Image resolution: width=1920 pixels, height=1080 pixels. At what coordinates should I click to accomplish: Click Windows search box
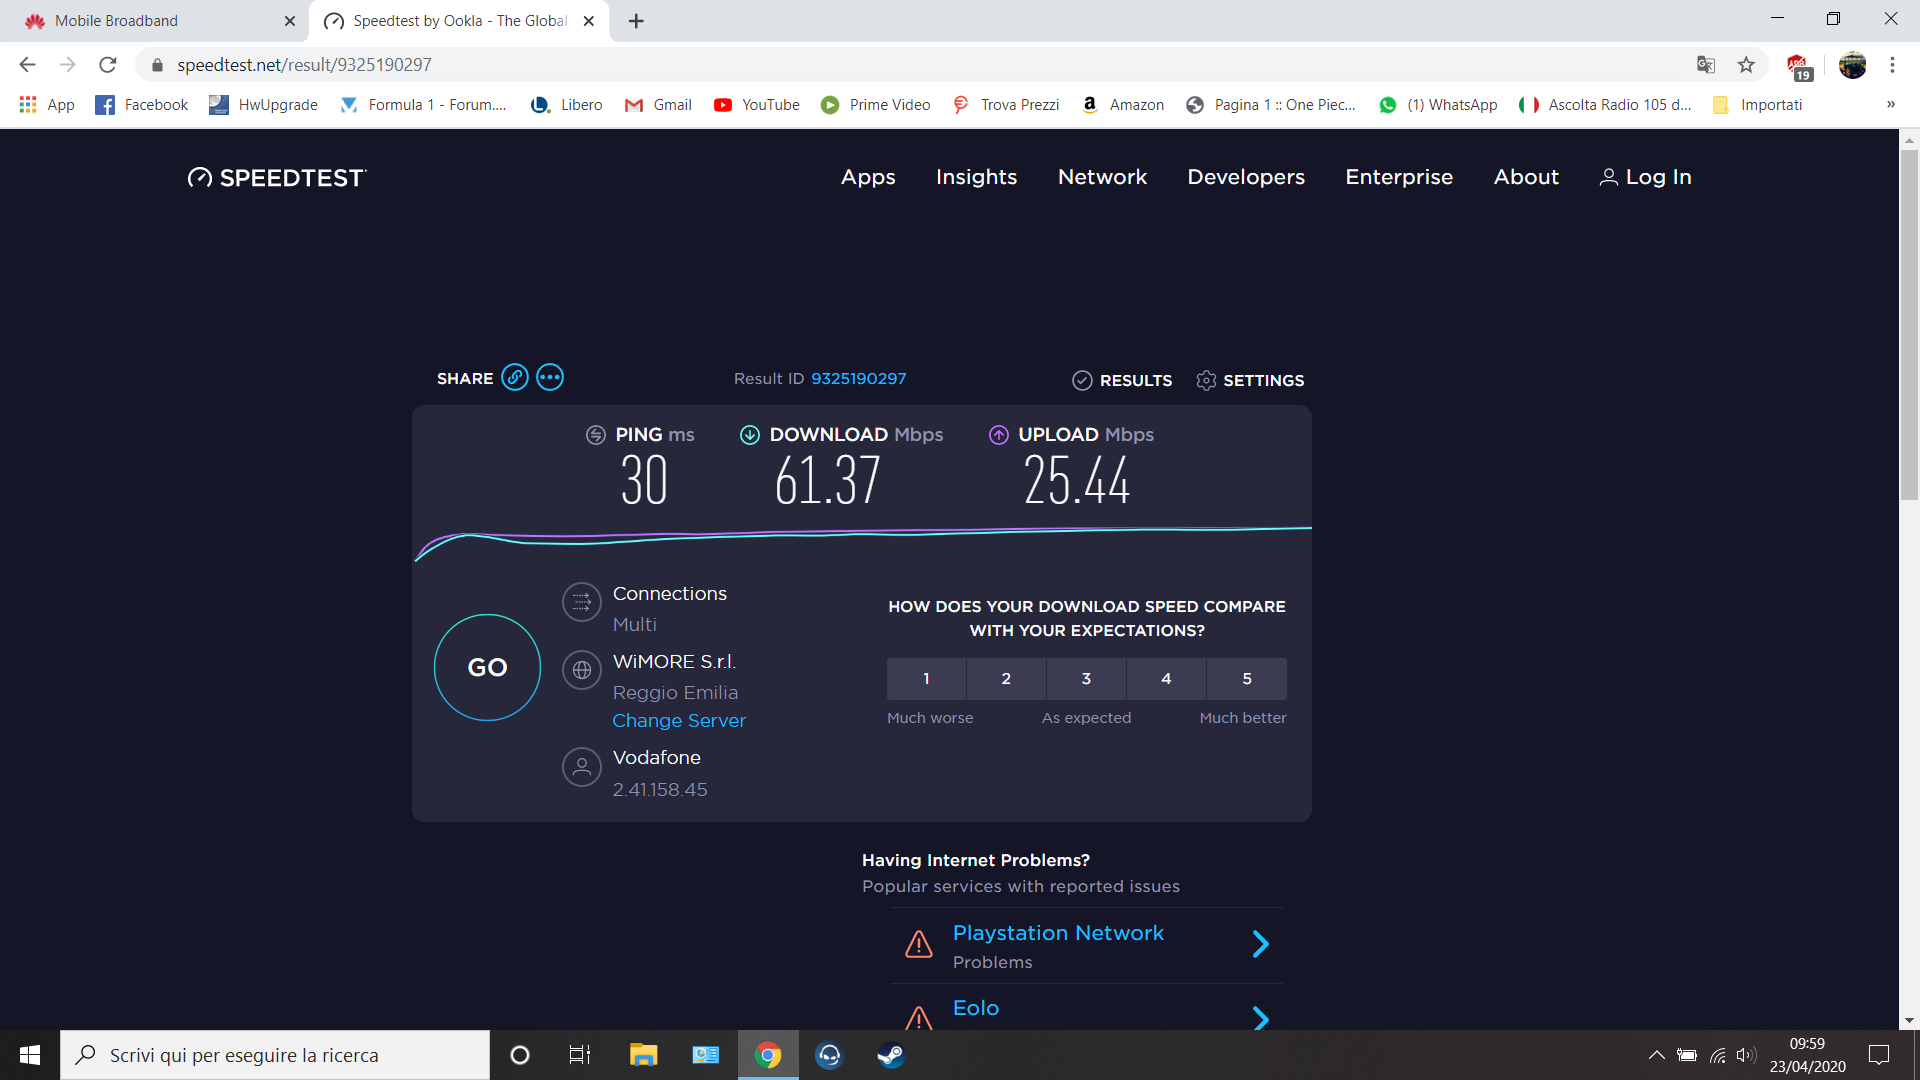click(275, 1055)
